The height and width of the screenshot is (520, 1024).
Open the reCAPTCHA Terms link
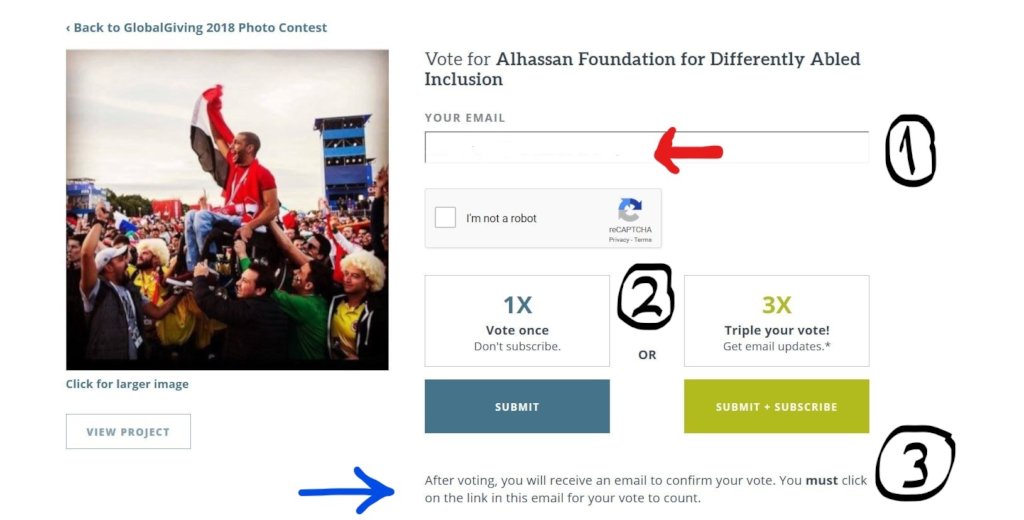pos(643,240)
